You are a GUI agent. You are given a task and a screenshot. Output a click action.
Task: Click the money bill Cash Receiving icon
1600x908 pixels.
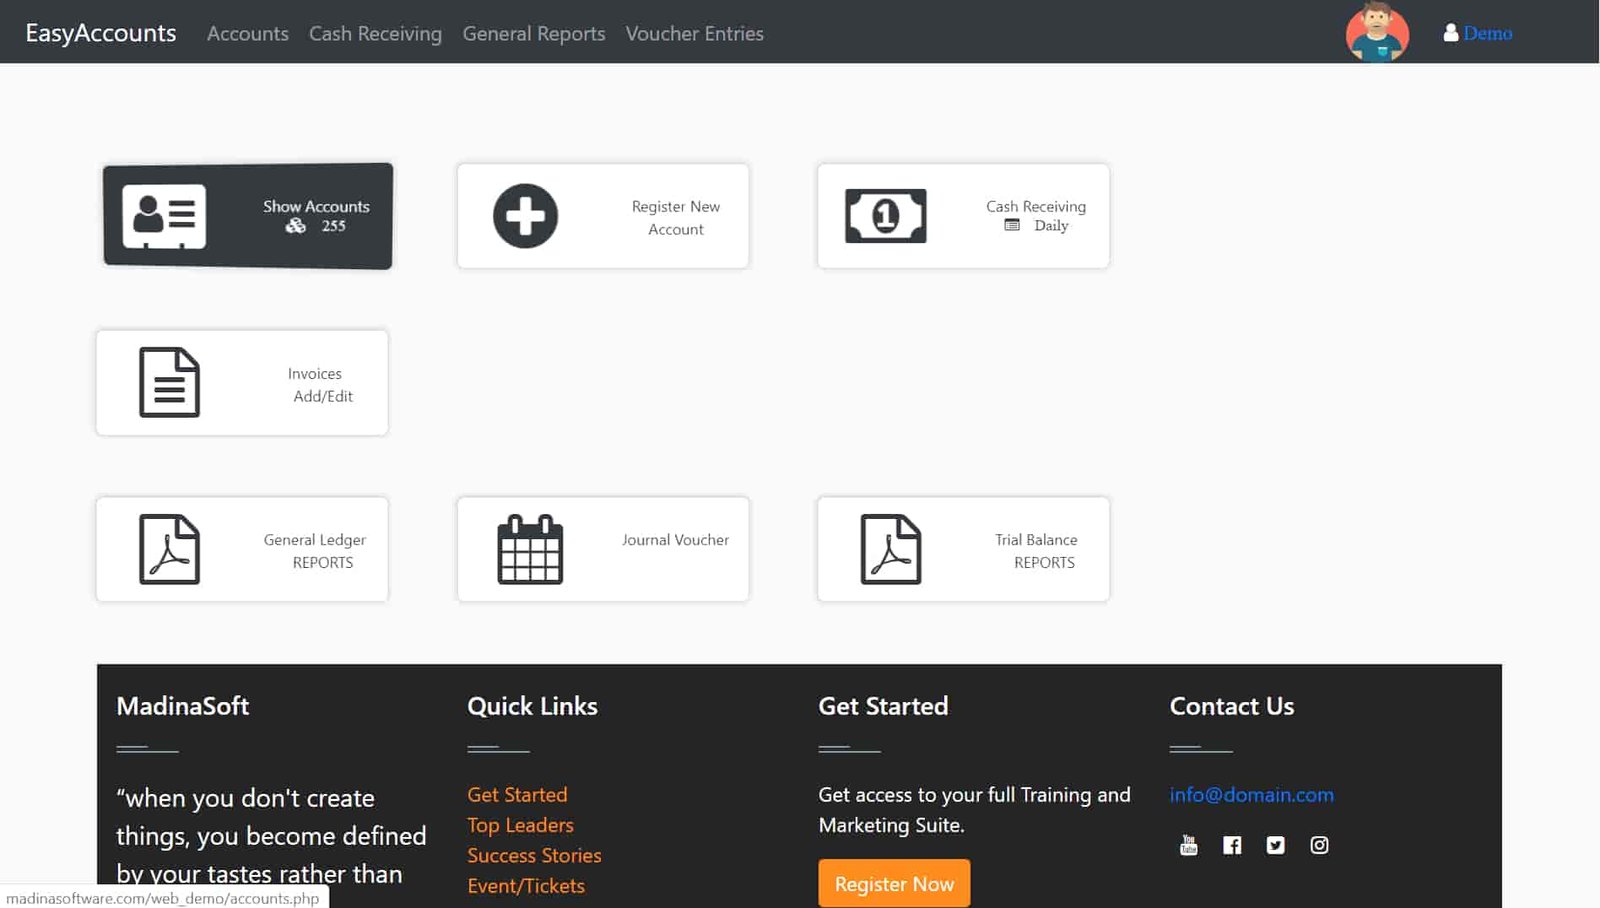coord(885,216)
